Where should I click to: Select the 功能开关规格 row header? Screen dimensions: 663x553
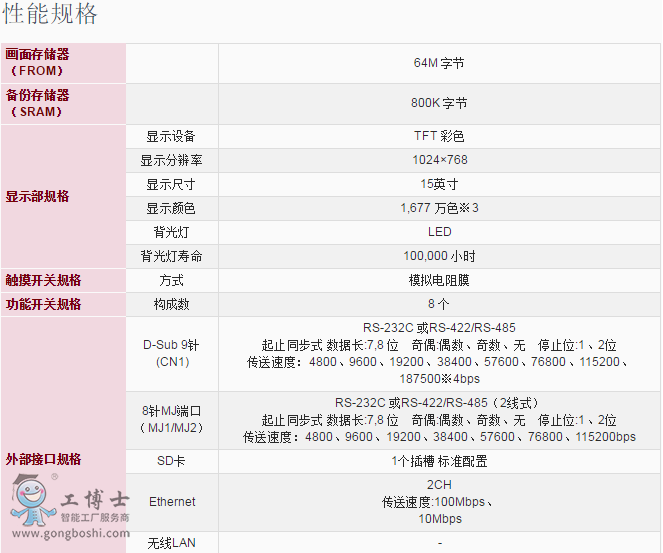(x=44, y=304)
